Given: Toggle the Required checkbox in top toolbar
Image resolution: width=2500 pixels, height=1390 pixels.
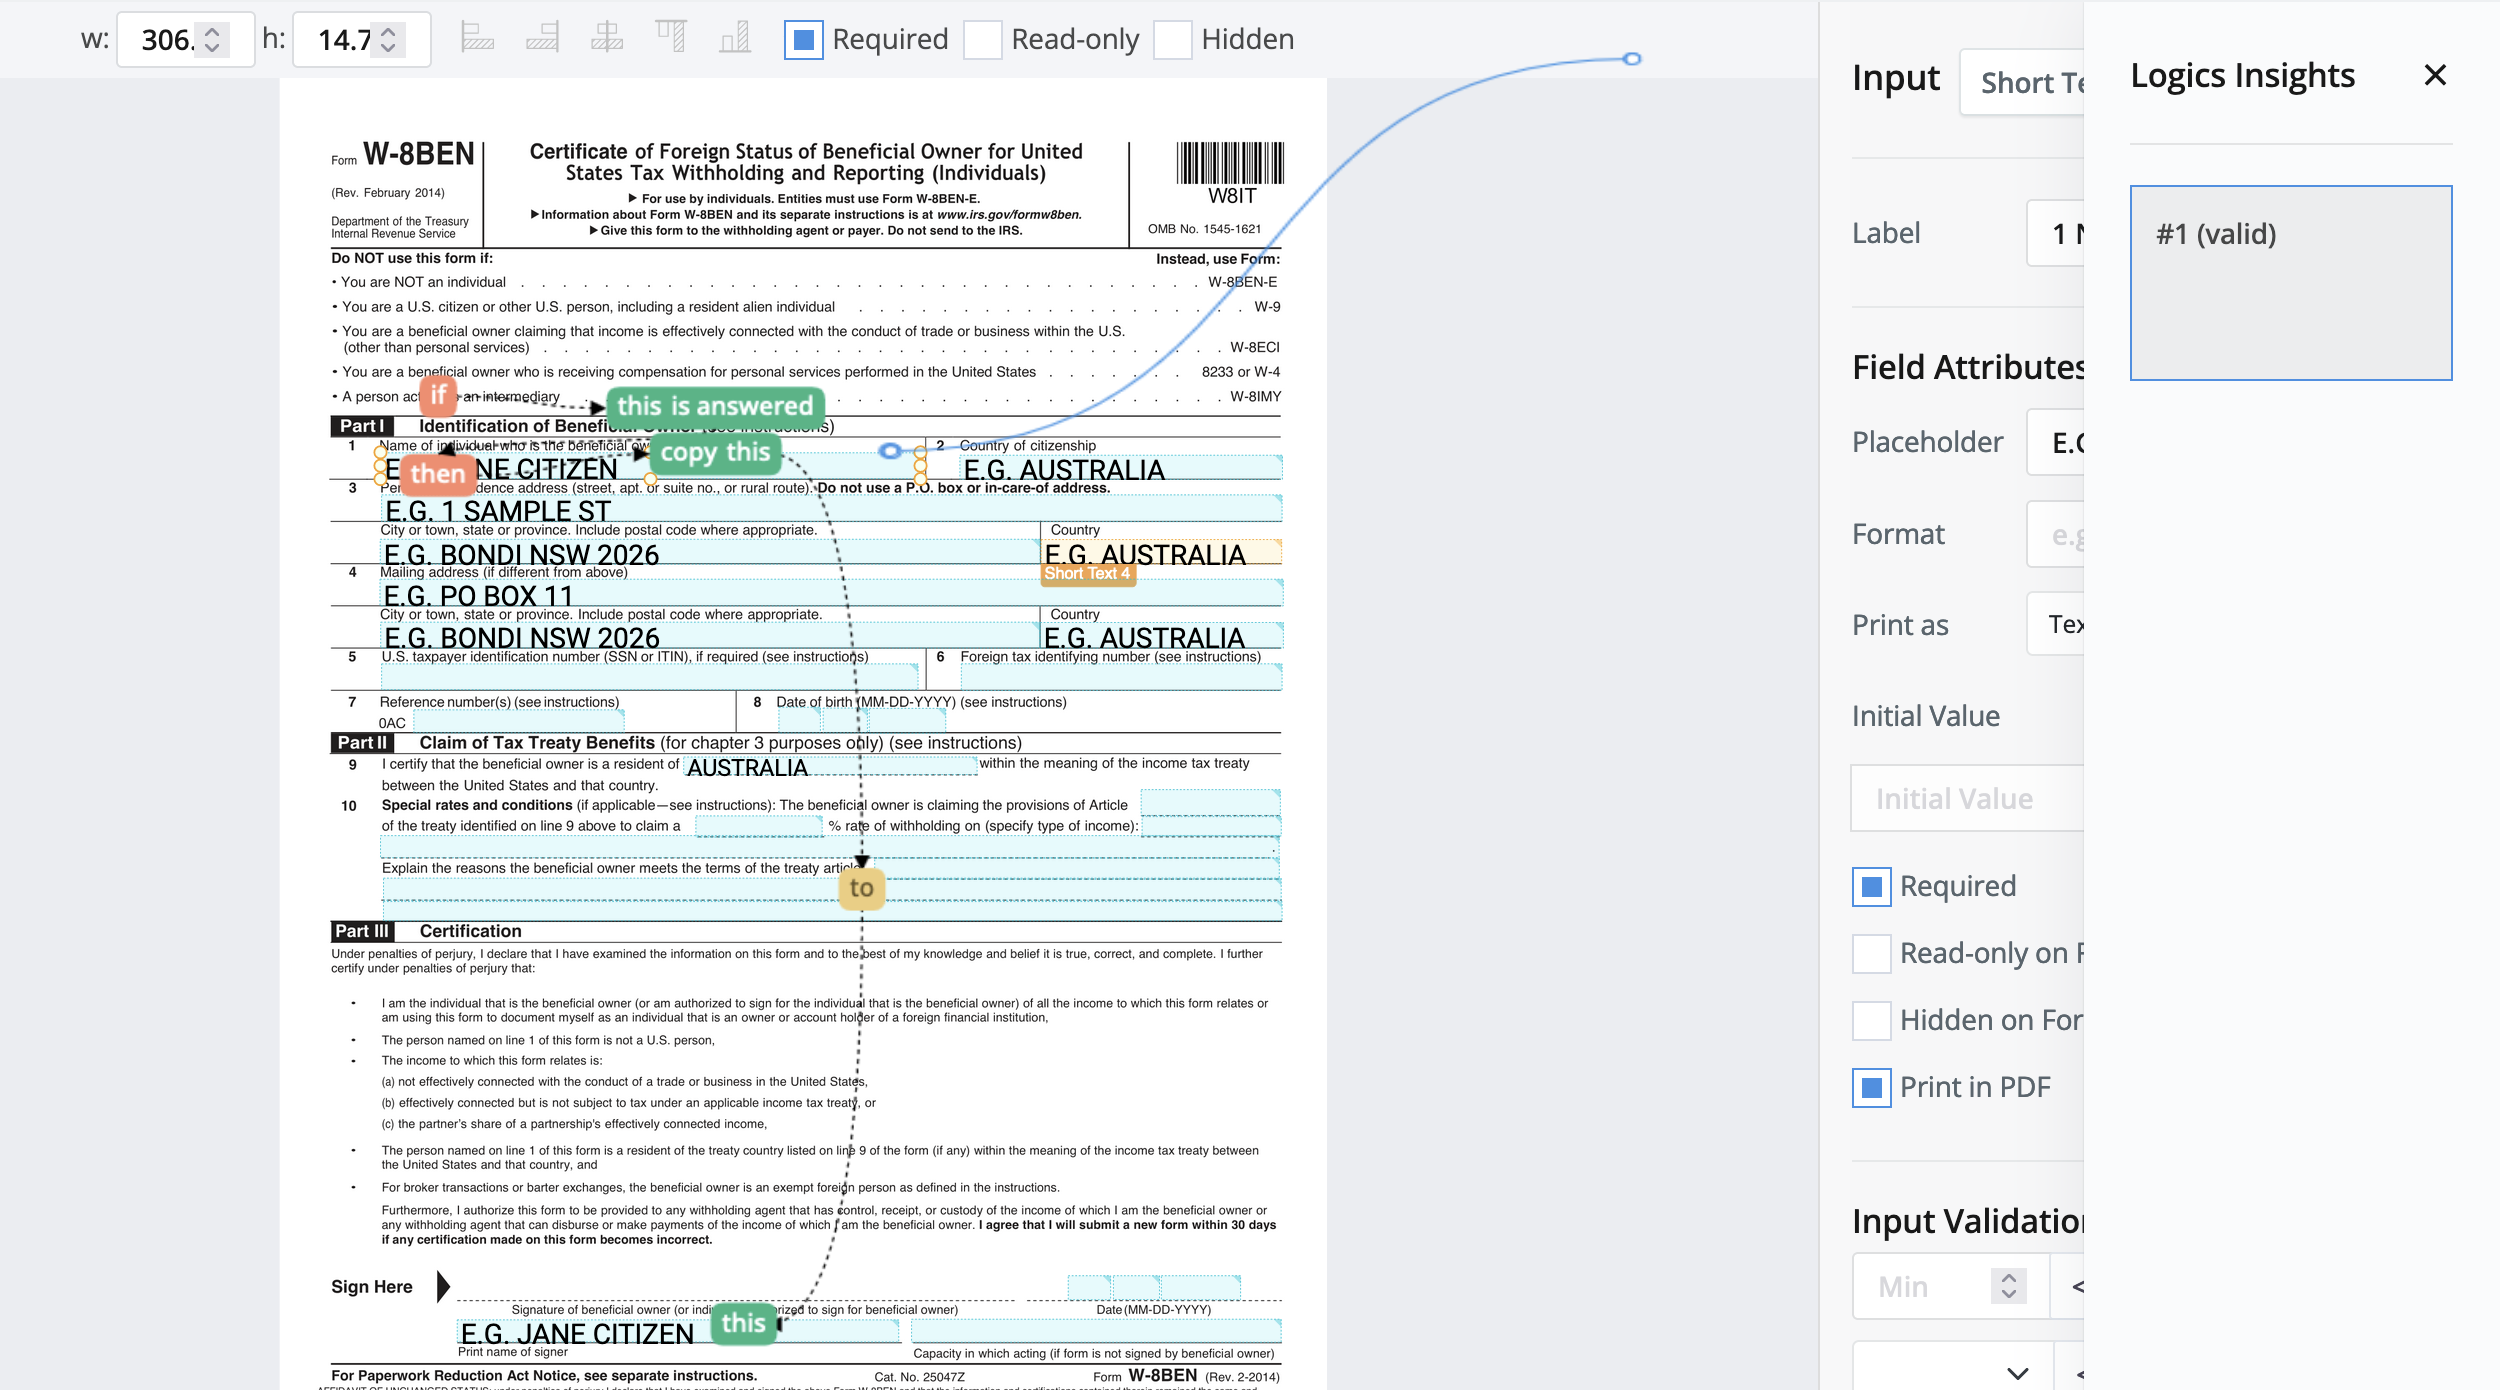Looking at the screenshot, I should tap(803, 40).
